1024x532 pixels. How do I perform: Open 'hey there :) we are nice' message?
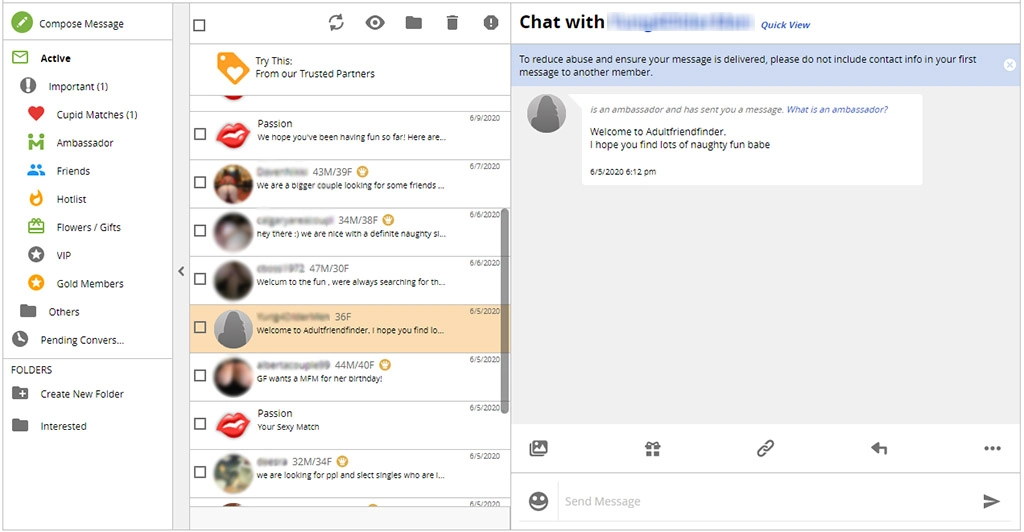point(350,232)
